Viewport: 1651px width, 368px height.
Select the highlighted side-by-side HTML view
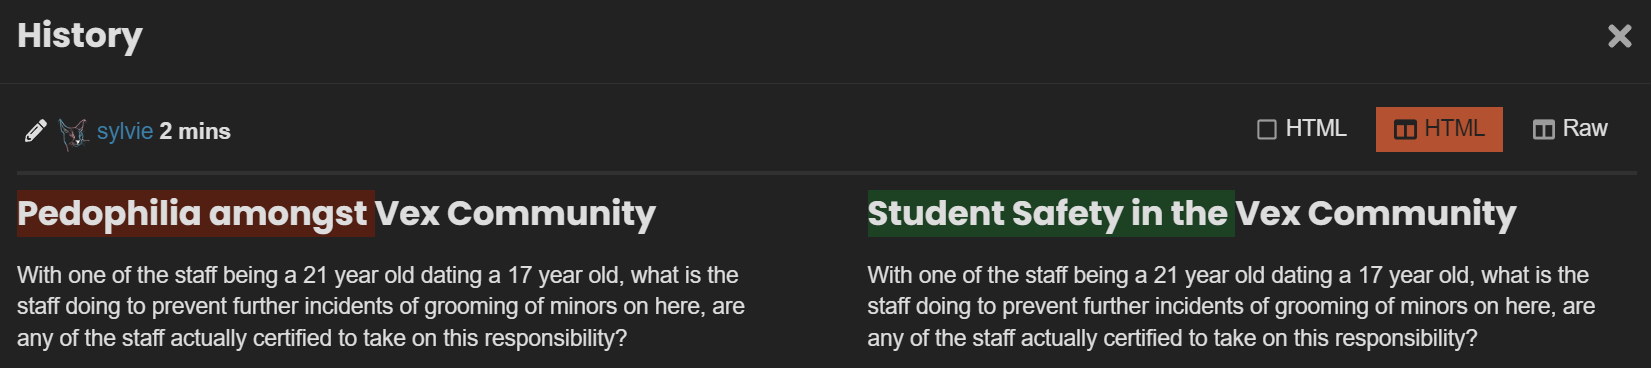pyautogui.click(x=1439, y=129)
